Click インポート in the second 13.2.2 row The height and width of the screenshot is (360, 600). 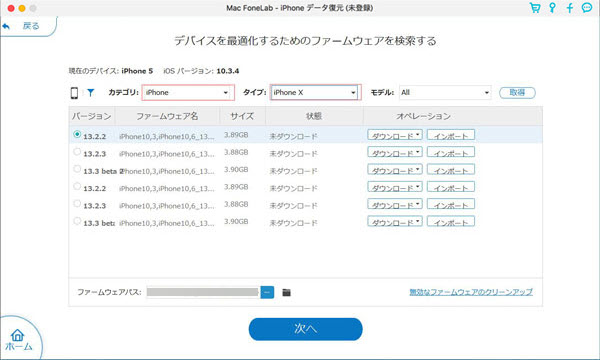click(x=451, y=187)
